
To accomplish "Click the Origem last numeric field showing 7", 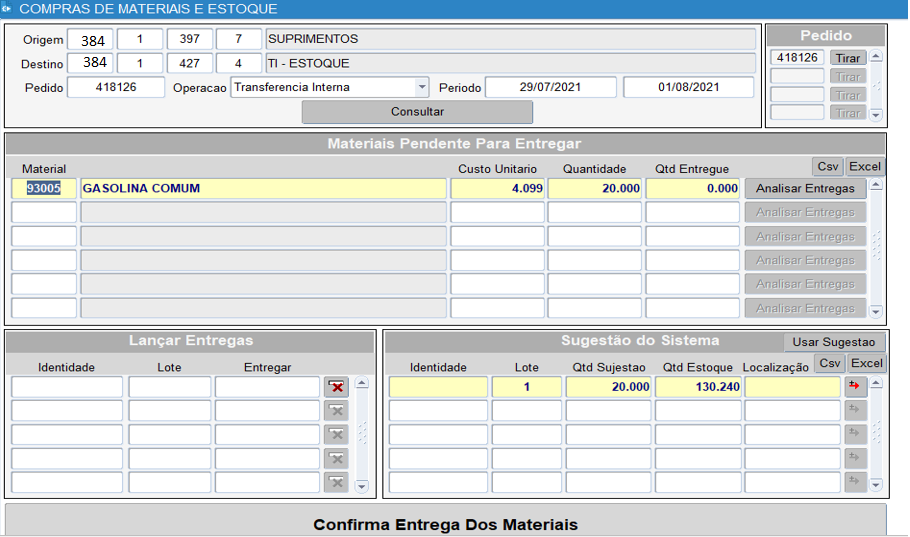I will pyautogui.click(x=239, y=39).
